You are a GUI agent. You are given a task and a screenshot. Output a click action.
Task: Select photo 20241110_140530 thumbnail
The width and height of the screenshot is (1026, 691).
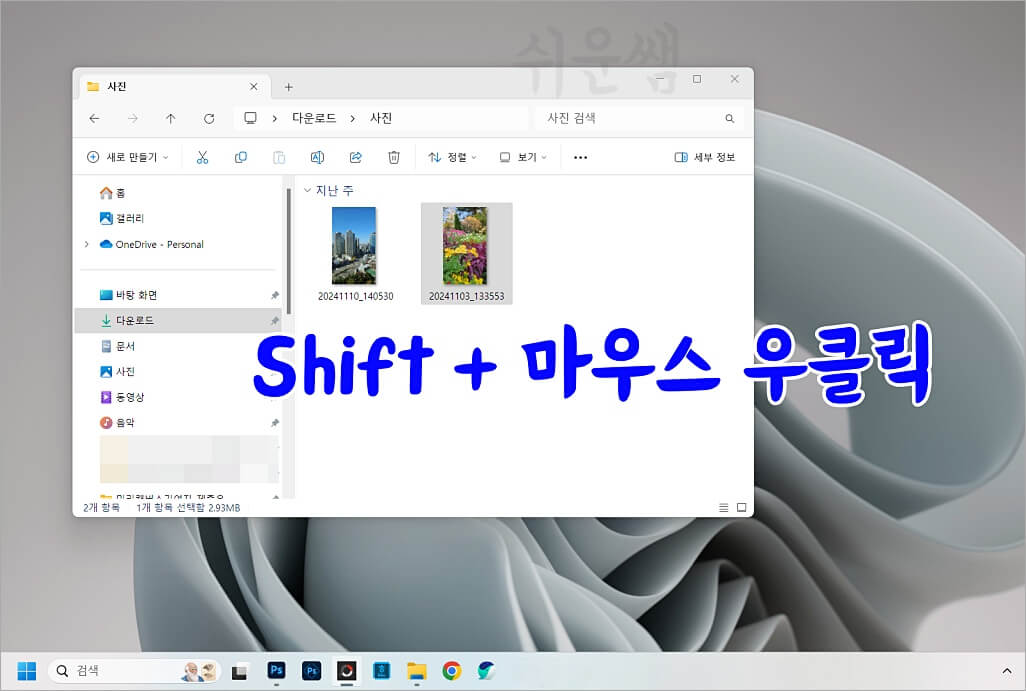pyautogui.click(x=354, y=245)
